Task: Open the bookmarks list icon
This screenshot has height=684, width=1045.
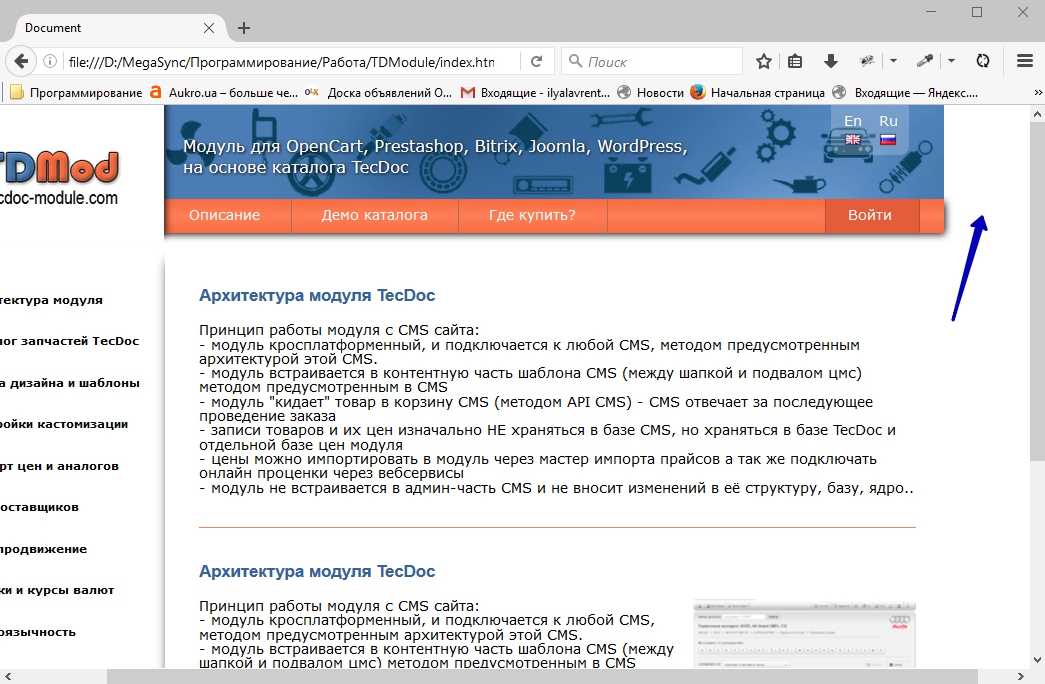Action: pos(795,61)
